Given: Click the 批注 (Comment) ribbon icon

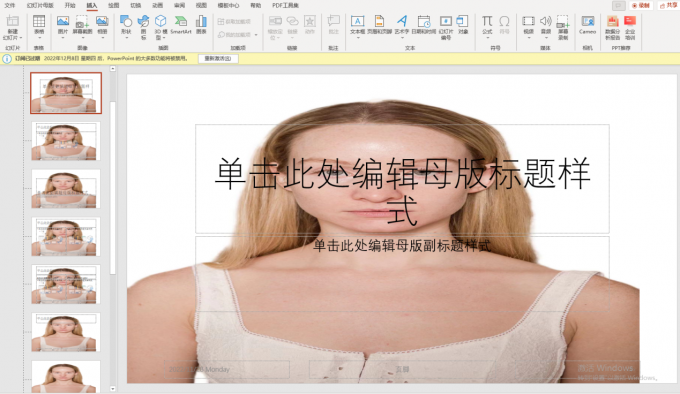Looking at the screenshot, I should click(x=333, y=22).
